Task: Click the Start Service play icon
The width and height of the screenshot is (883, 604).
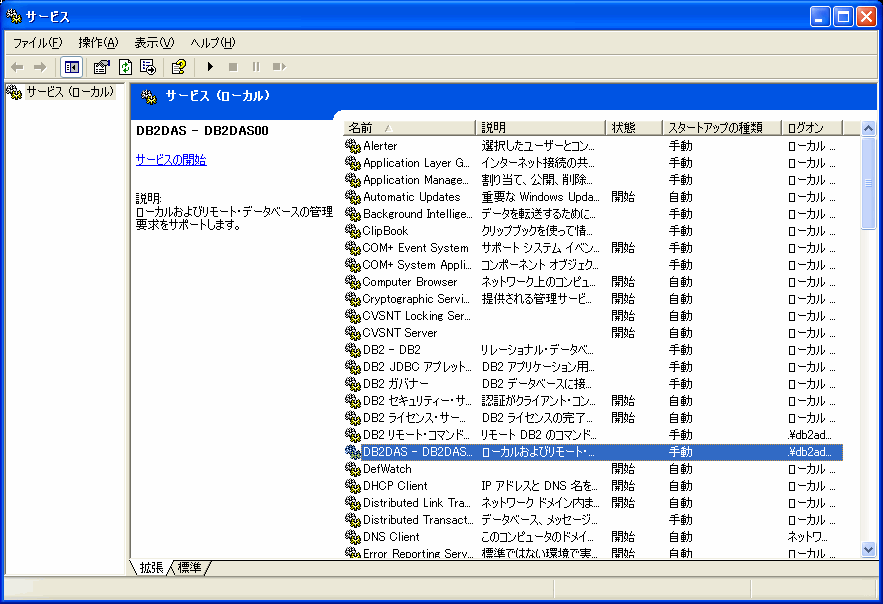Action: point(210,66)
